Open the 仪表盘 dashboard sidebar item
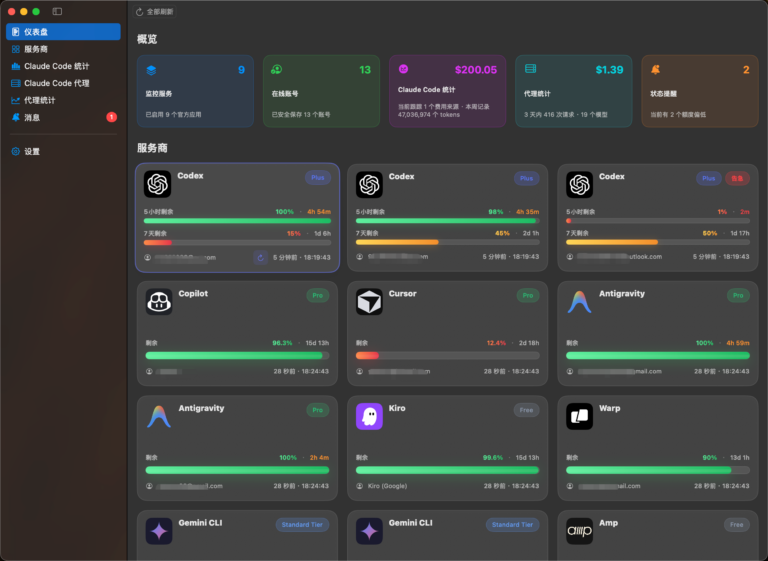Screen dimensions: 768x561 tap(63, 32)
